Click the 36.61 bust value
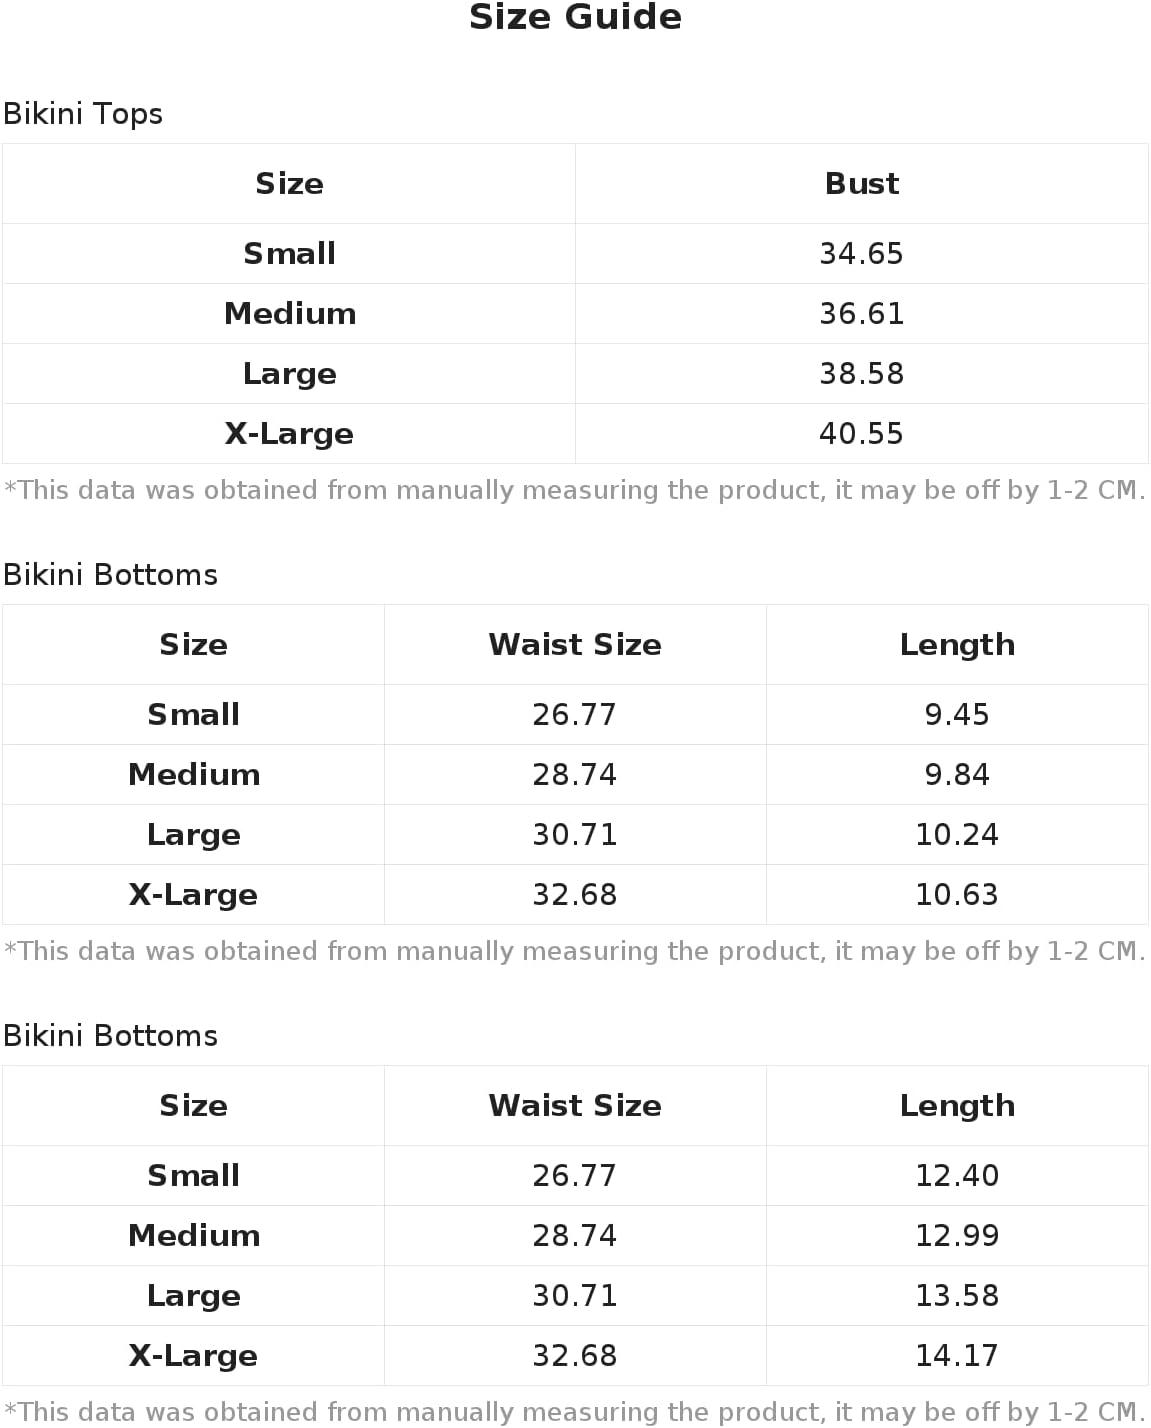Image resolution: width=1151 pixels, height=1428 pixels. [861, 314]
